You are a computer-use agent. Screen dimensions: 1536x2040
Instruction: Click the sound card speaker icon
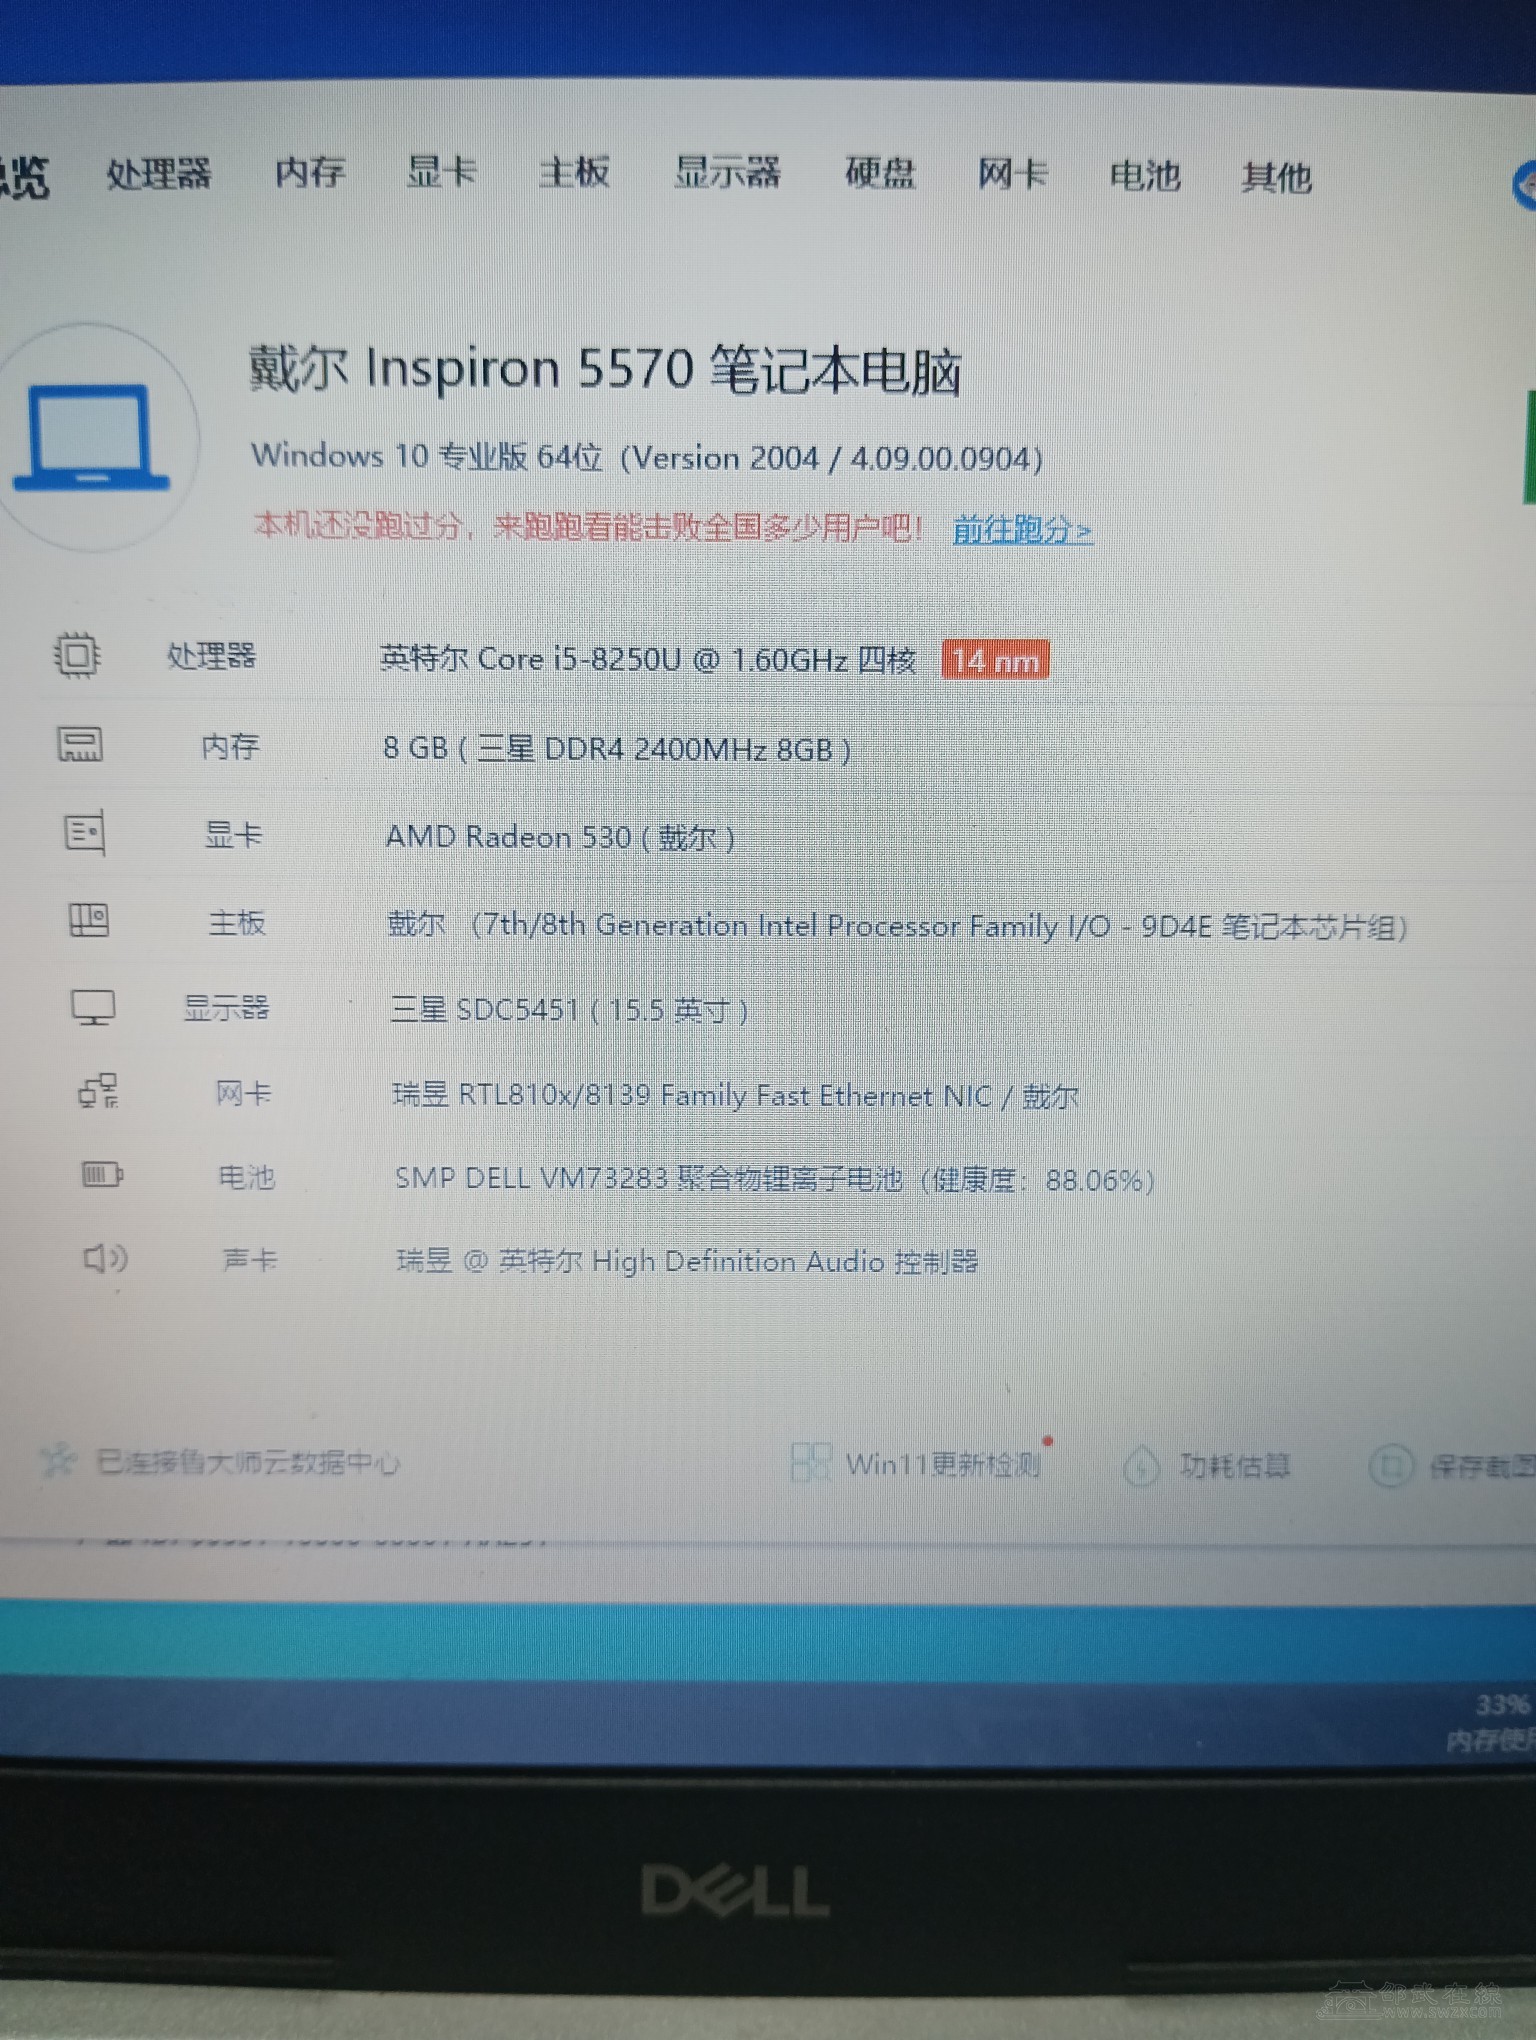pos(105,1258)
